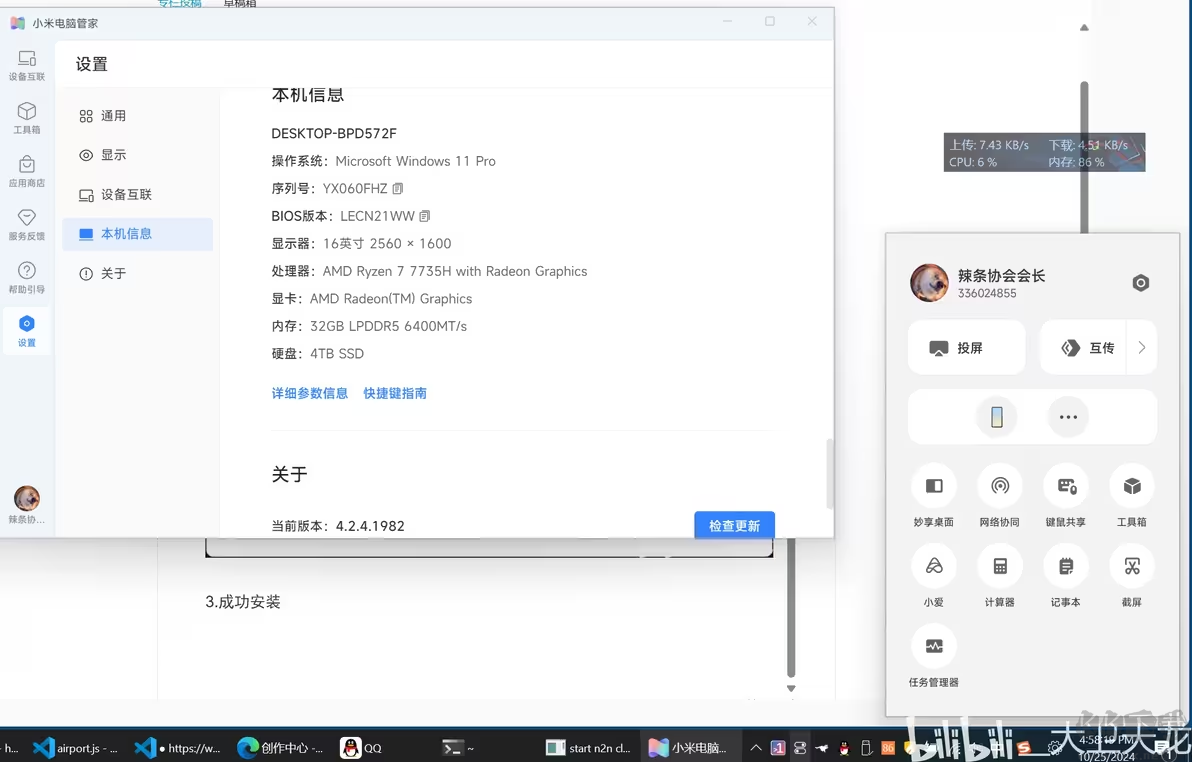Open the 帮助引导 sidebar section
Screen dimensions: 1192x762
pyautogui.click(x=27, y=278)
